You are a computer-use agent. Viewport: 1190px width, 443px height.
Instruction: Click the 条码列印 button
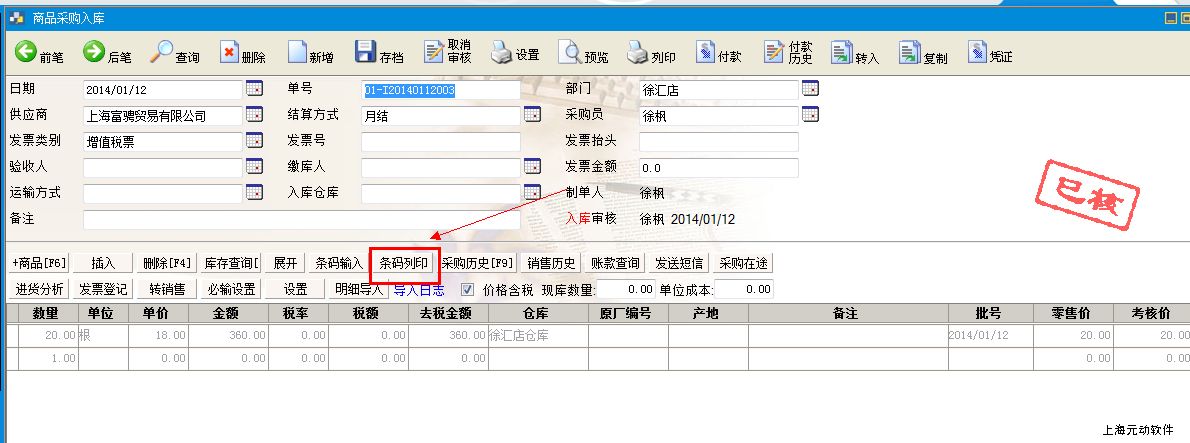tap(404, 264)
